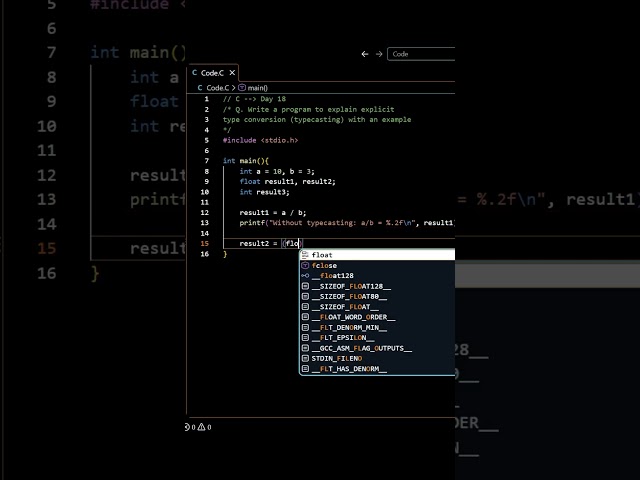Open errors count in status bar
Screen dimensions: 640x480
click(x=190, y=427)
